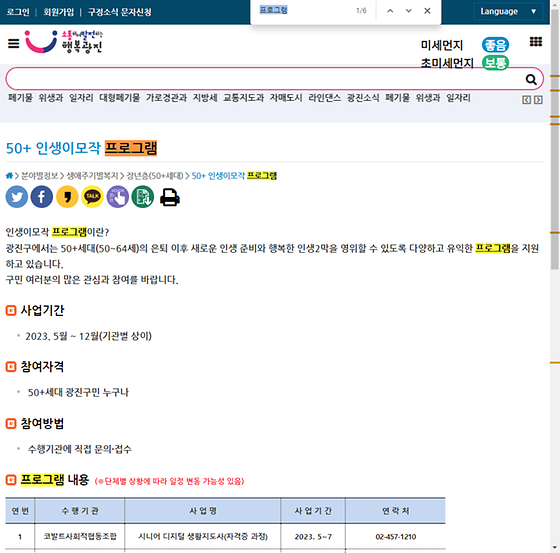Click the page title 50+ 인생이모작 프로그램
This screenshot has width=560, height=553.
81,148
